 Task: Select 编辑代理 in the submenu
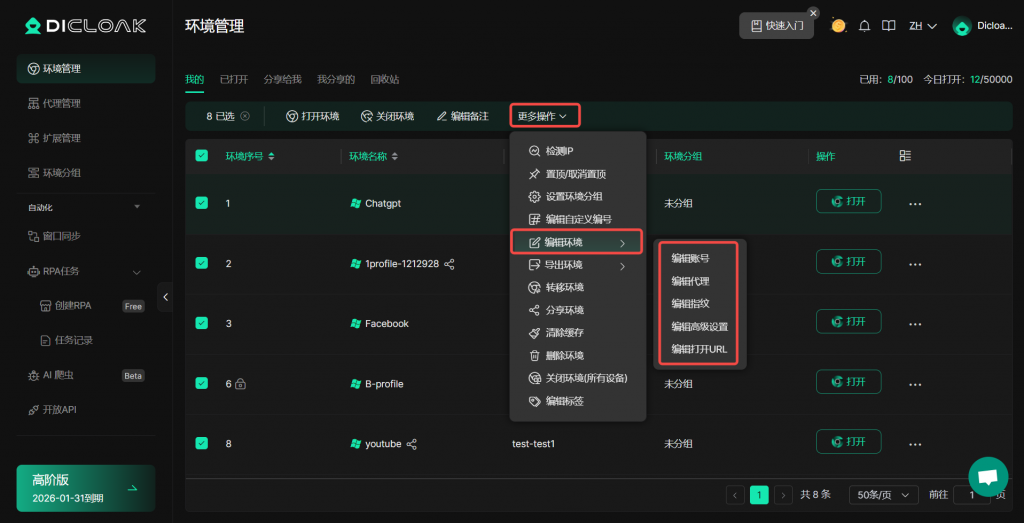click(691, 281)
